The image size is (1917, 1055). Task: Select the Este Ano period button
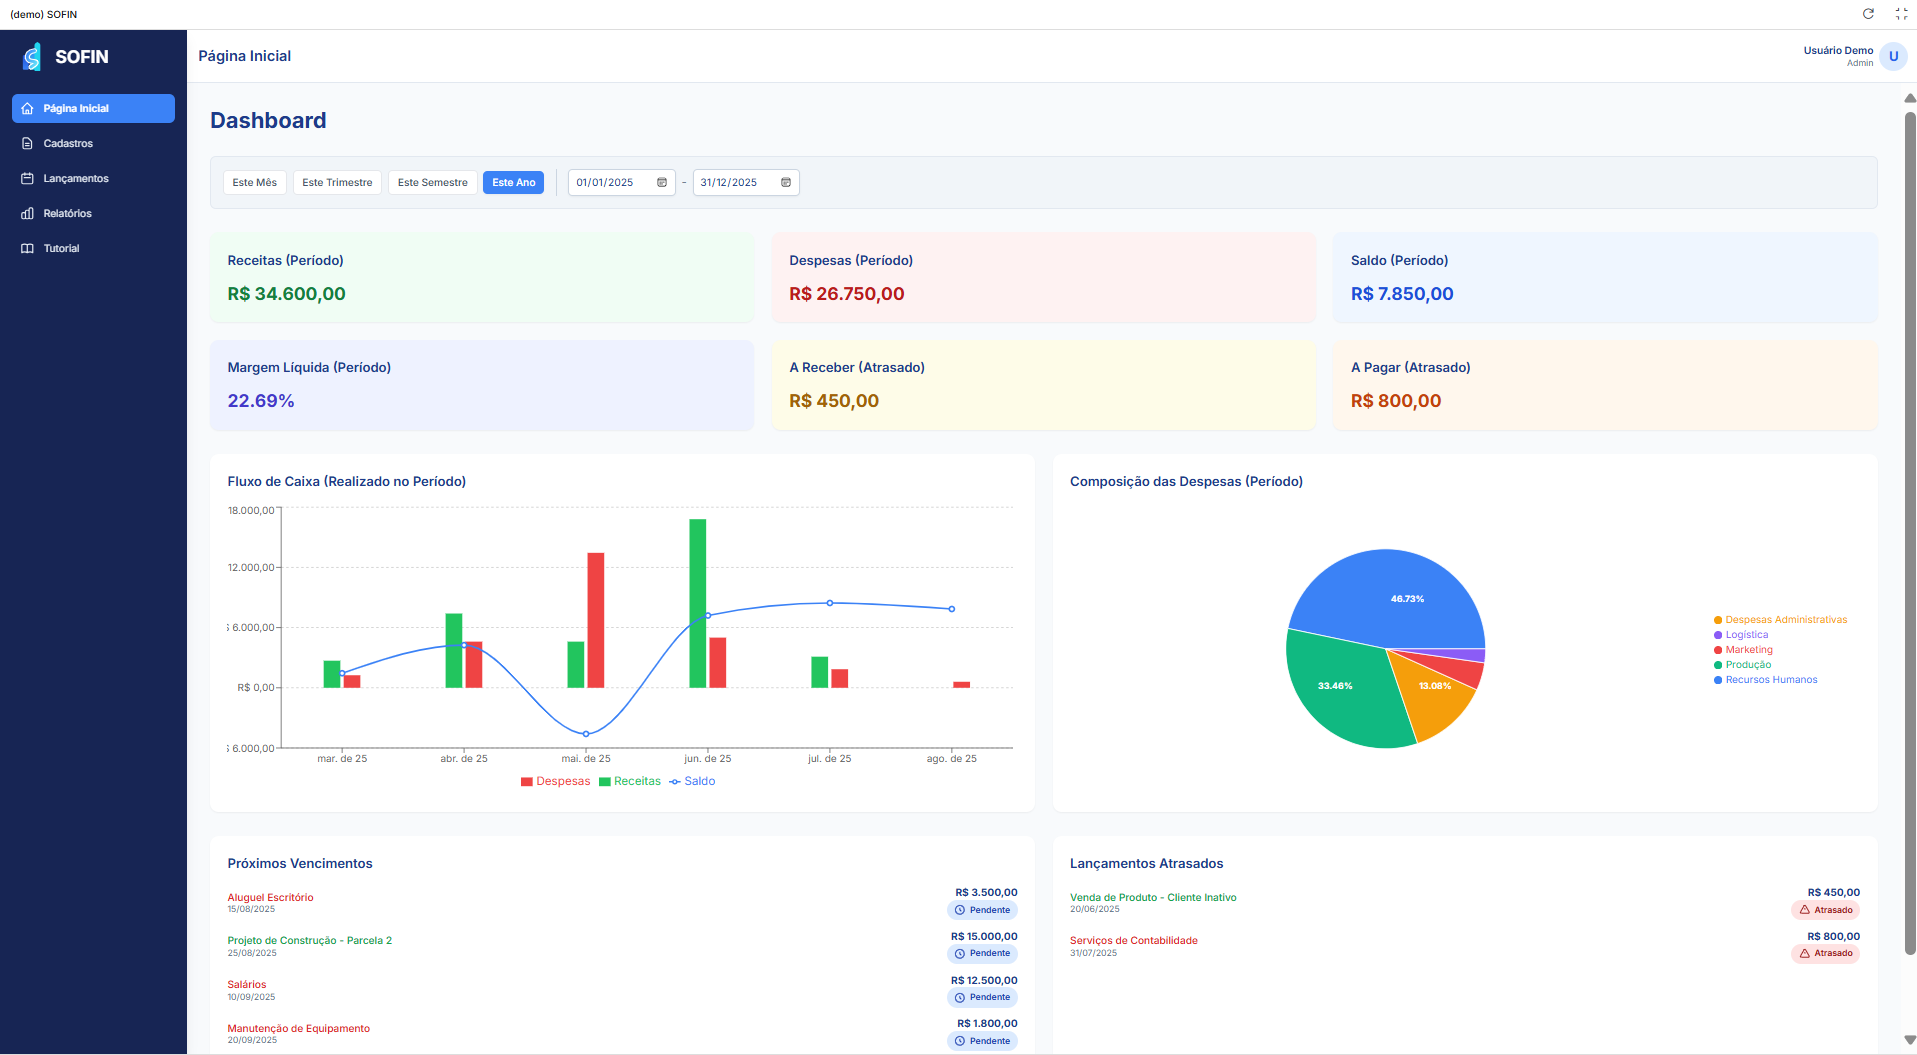pos(514,183)
